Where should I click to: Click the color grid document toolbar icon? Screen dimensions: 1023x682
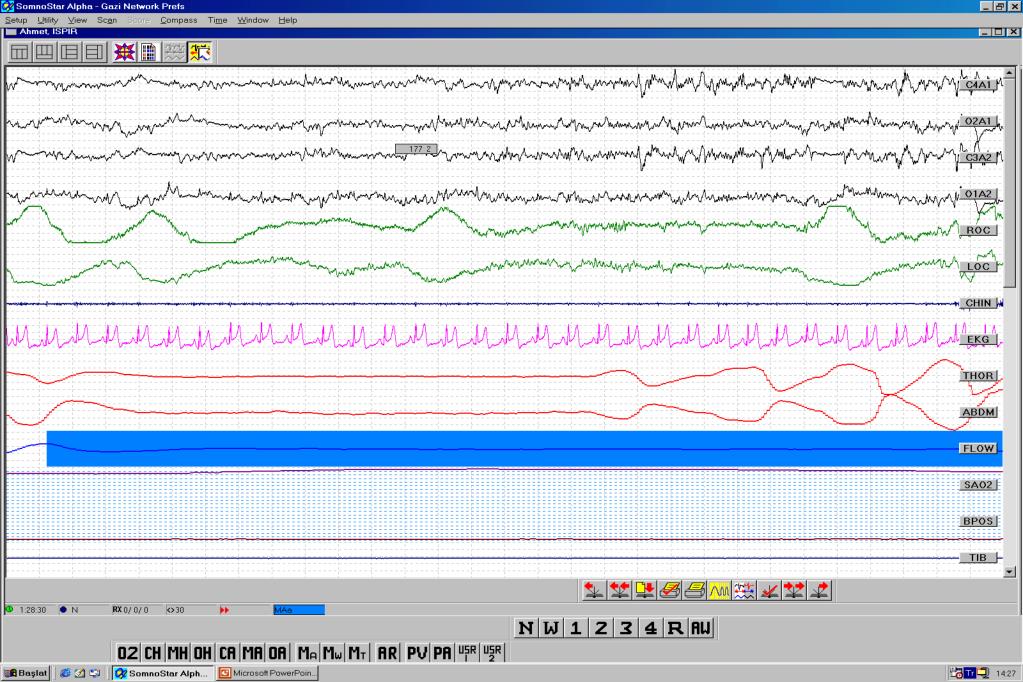(x=148, y=52)
